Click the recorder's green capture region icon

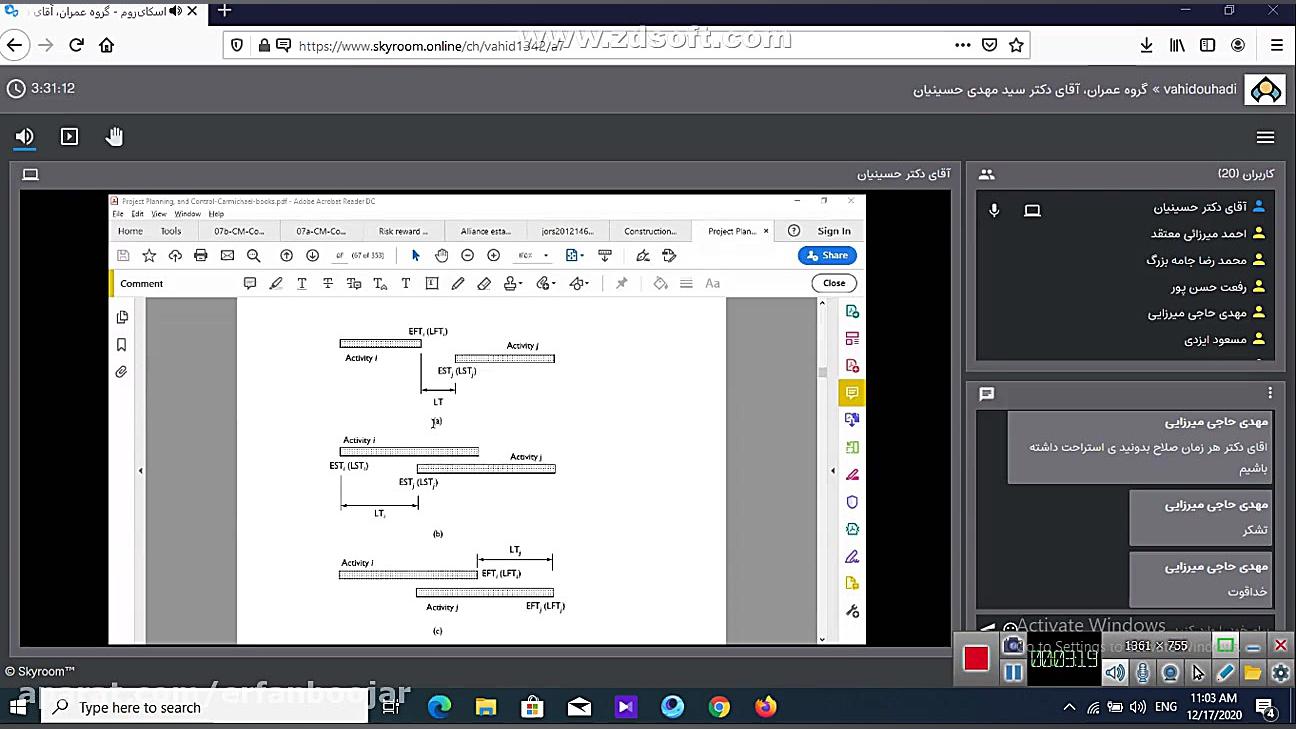1225,646
